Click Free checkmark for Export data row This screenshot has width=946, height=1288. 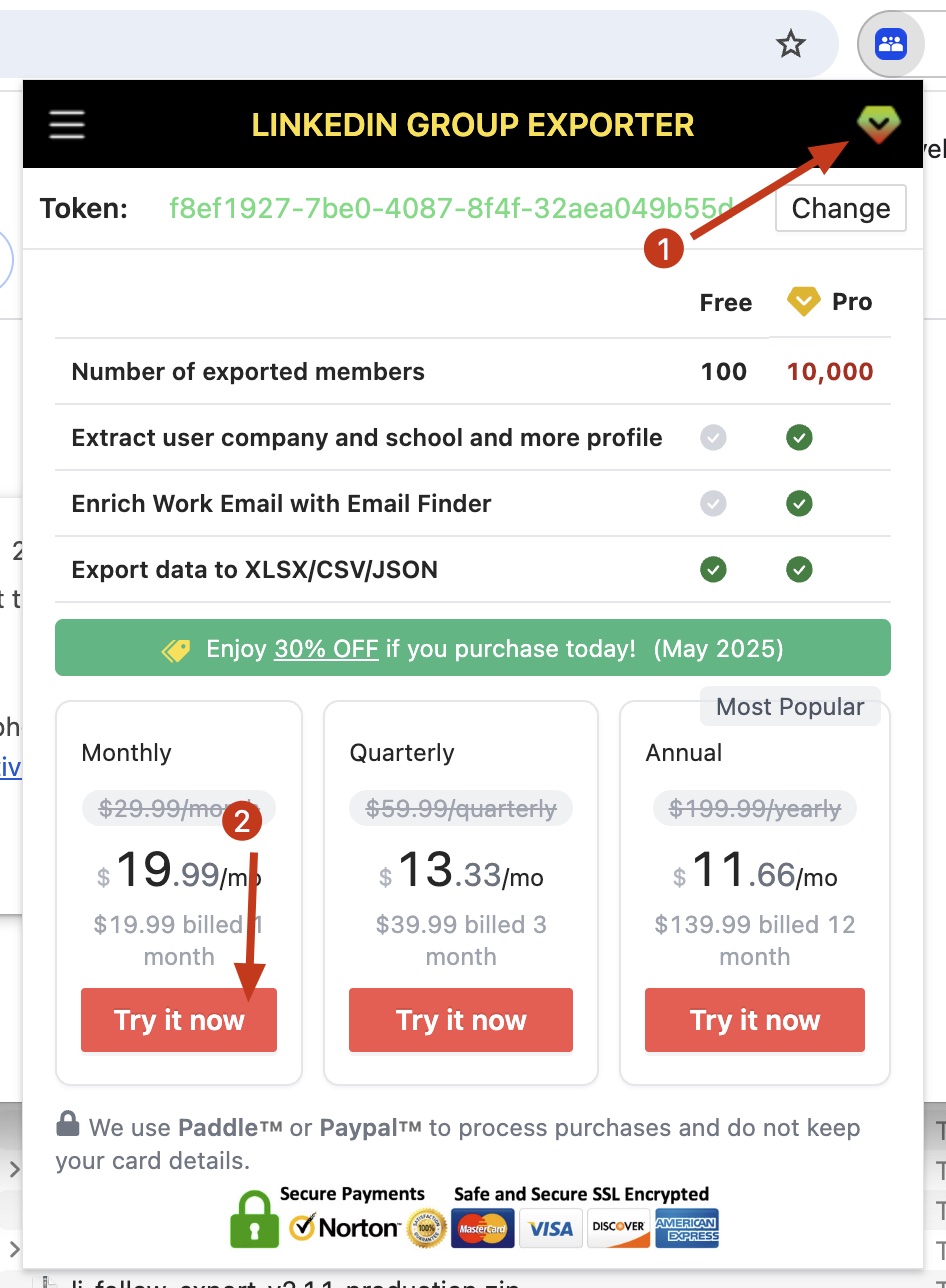point(713,570)
